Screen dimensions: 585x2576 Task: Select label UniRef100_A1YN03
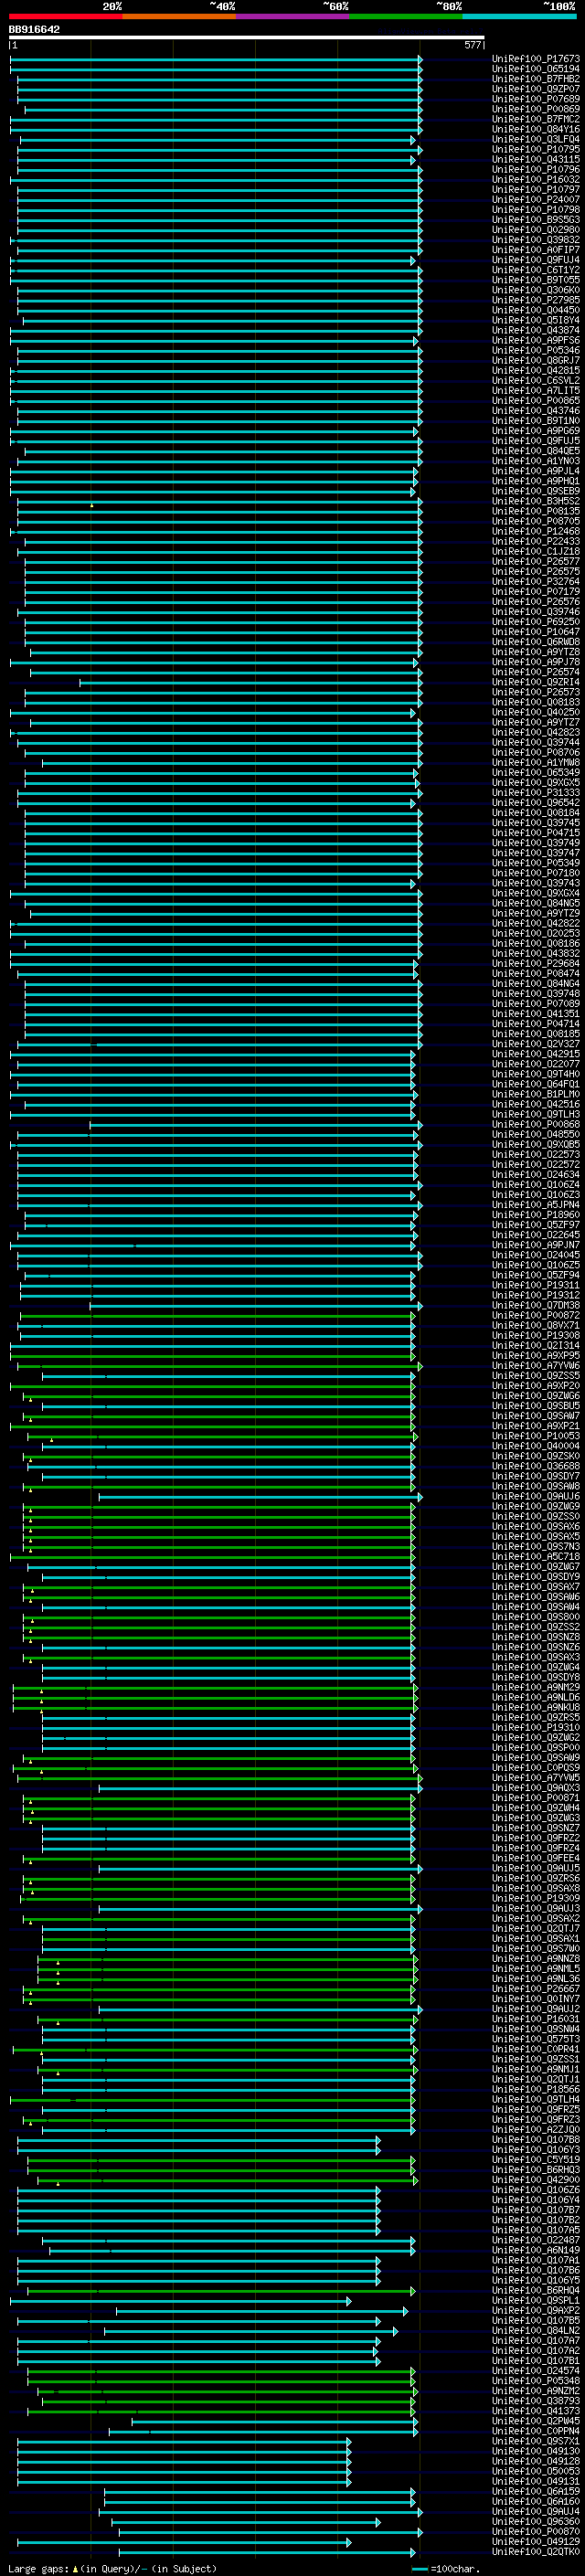[536, 461]
